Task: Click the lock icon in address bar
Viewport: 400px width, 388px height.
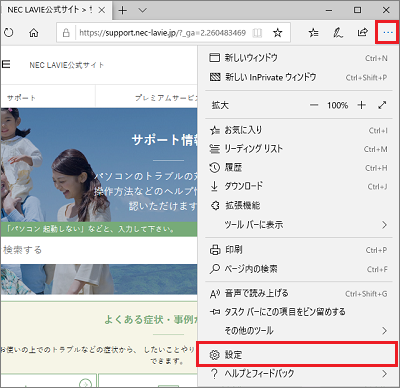Action: pos(66,33)
